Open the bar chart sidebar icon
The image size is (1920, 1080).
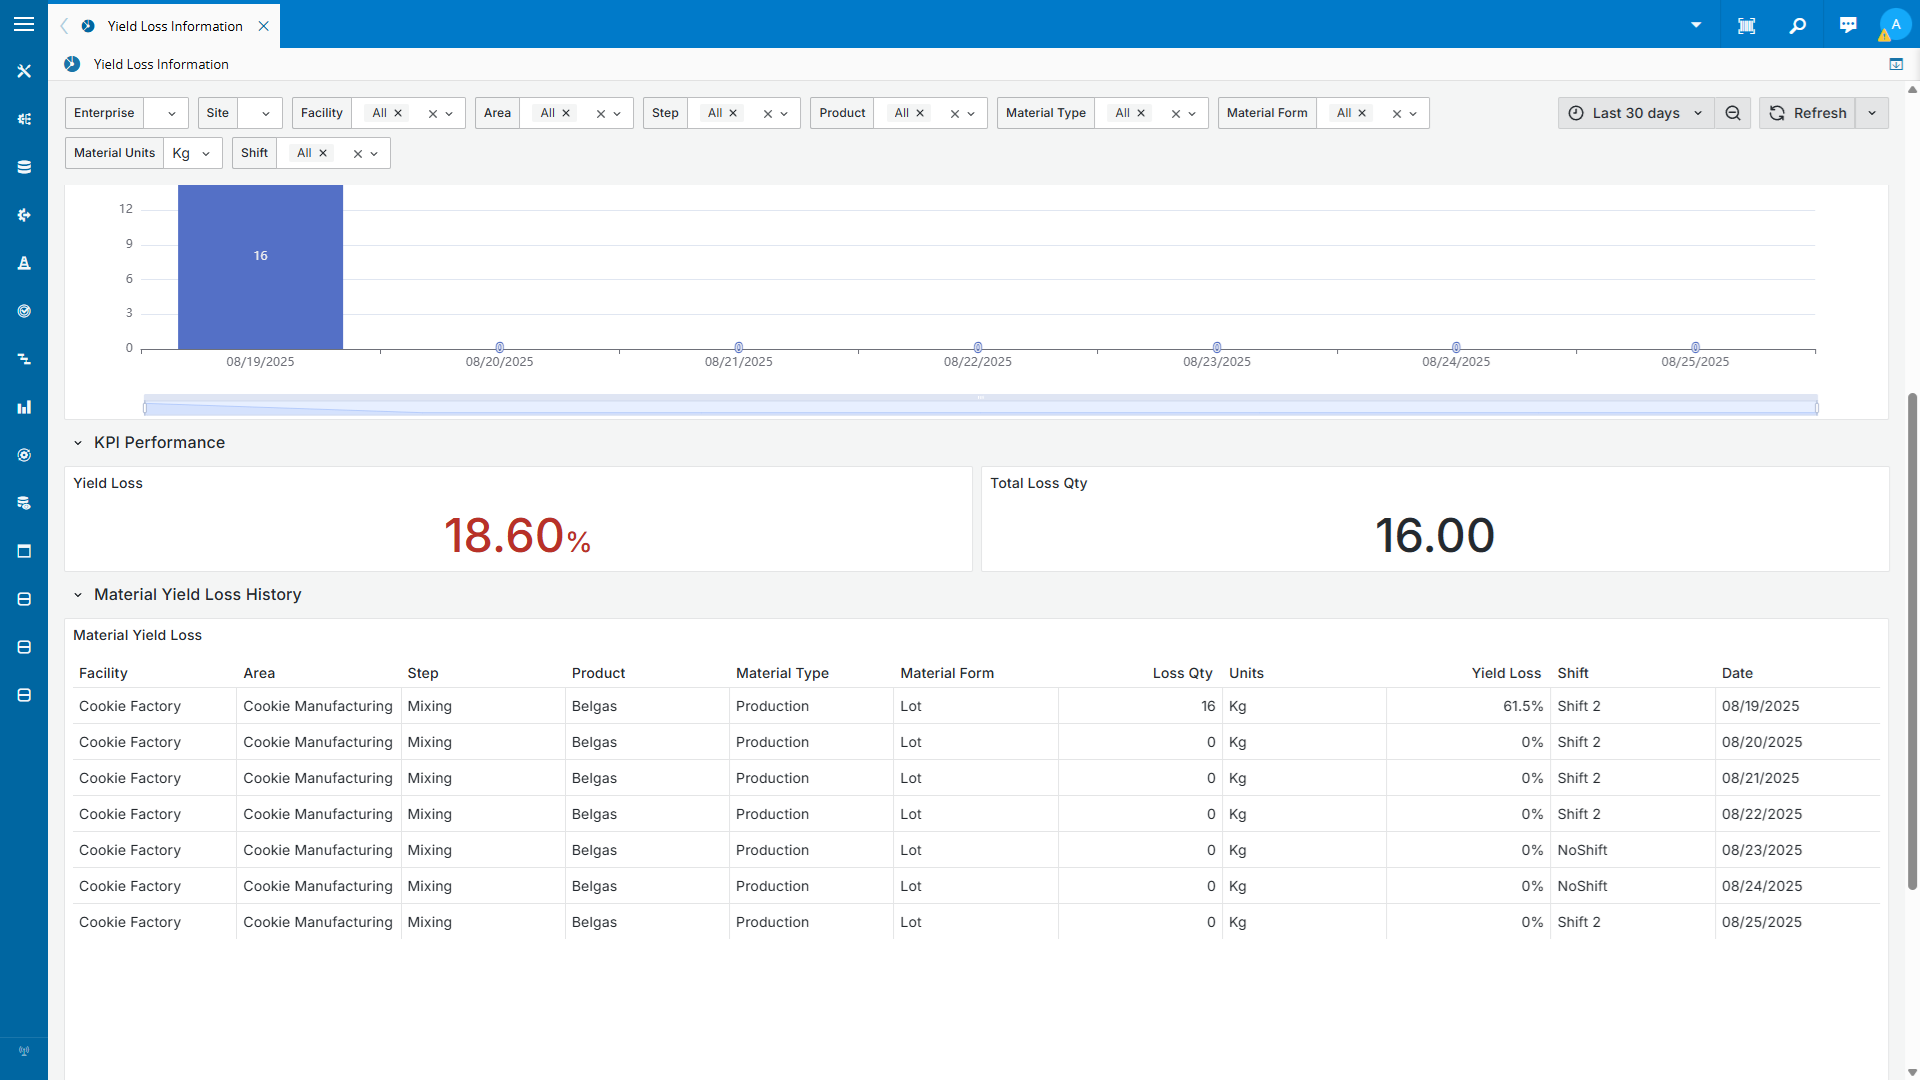click(24, 407)
